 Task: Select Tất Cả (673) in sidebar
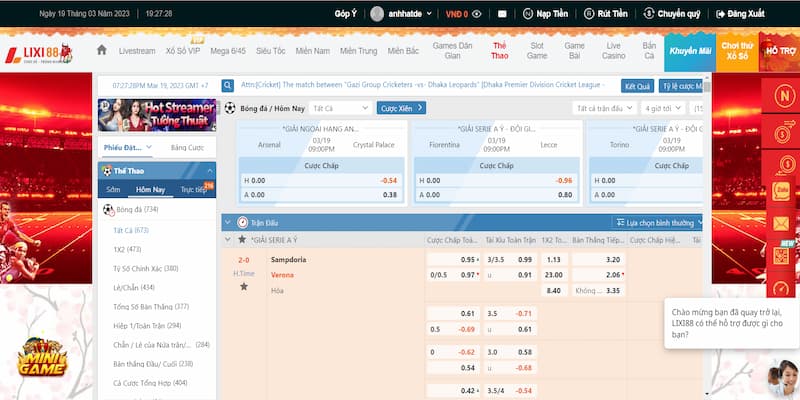pos(131,231)
